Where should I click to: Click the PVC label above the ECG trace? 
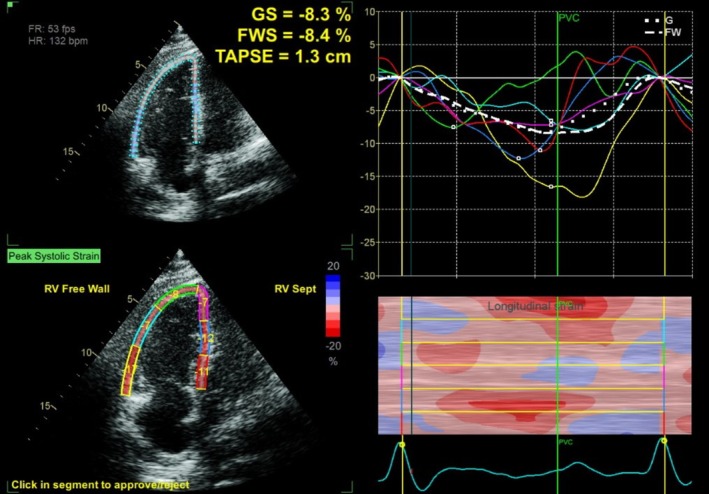tap(565, 442)
